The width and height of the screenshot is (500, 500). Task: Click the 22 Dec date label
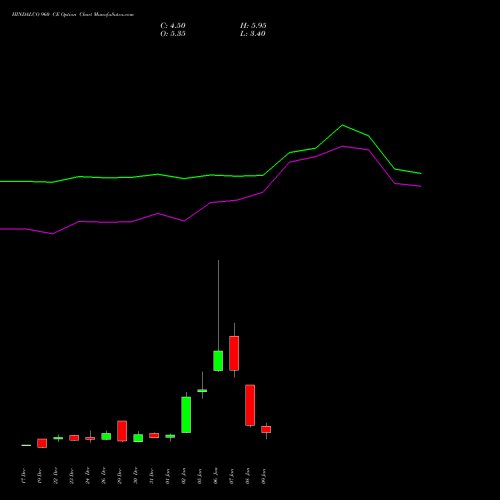pyautogui.click(x=56, y=476)
